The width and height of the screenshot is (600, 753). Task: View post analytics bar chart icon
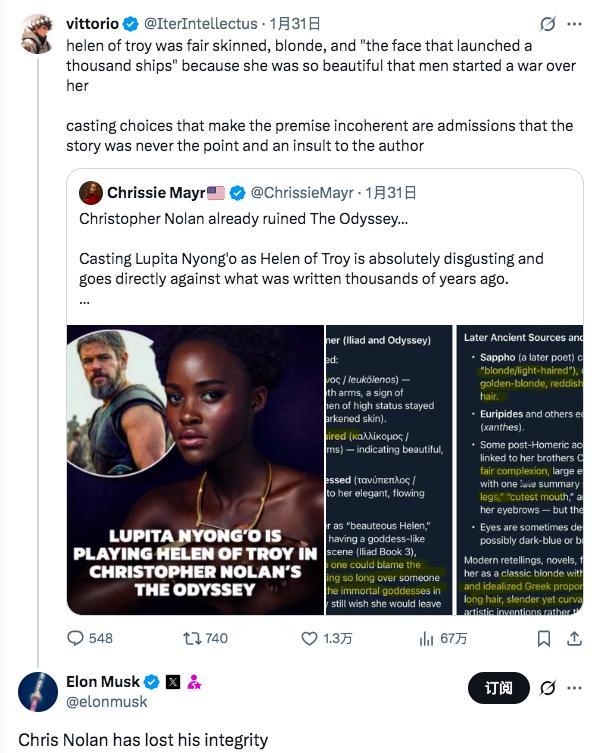click(x=426, y=638)
